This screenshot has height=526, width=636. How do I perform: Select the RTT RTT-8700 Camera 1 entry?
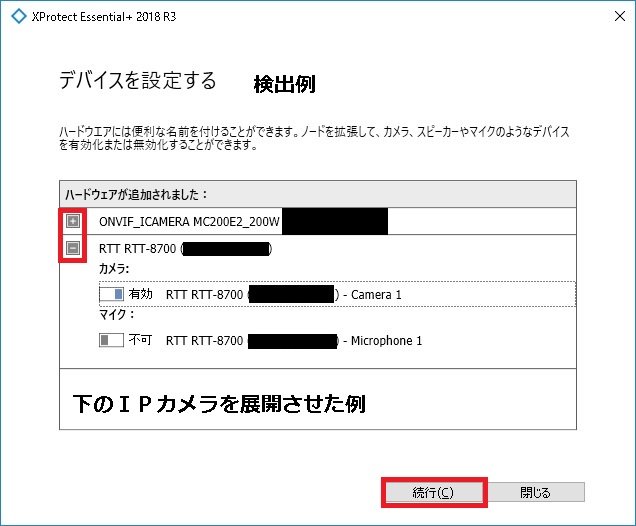point(284,294)
